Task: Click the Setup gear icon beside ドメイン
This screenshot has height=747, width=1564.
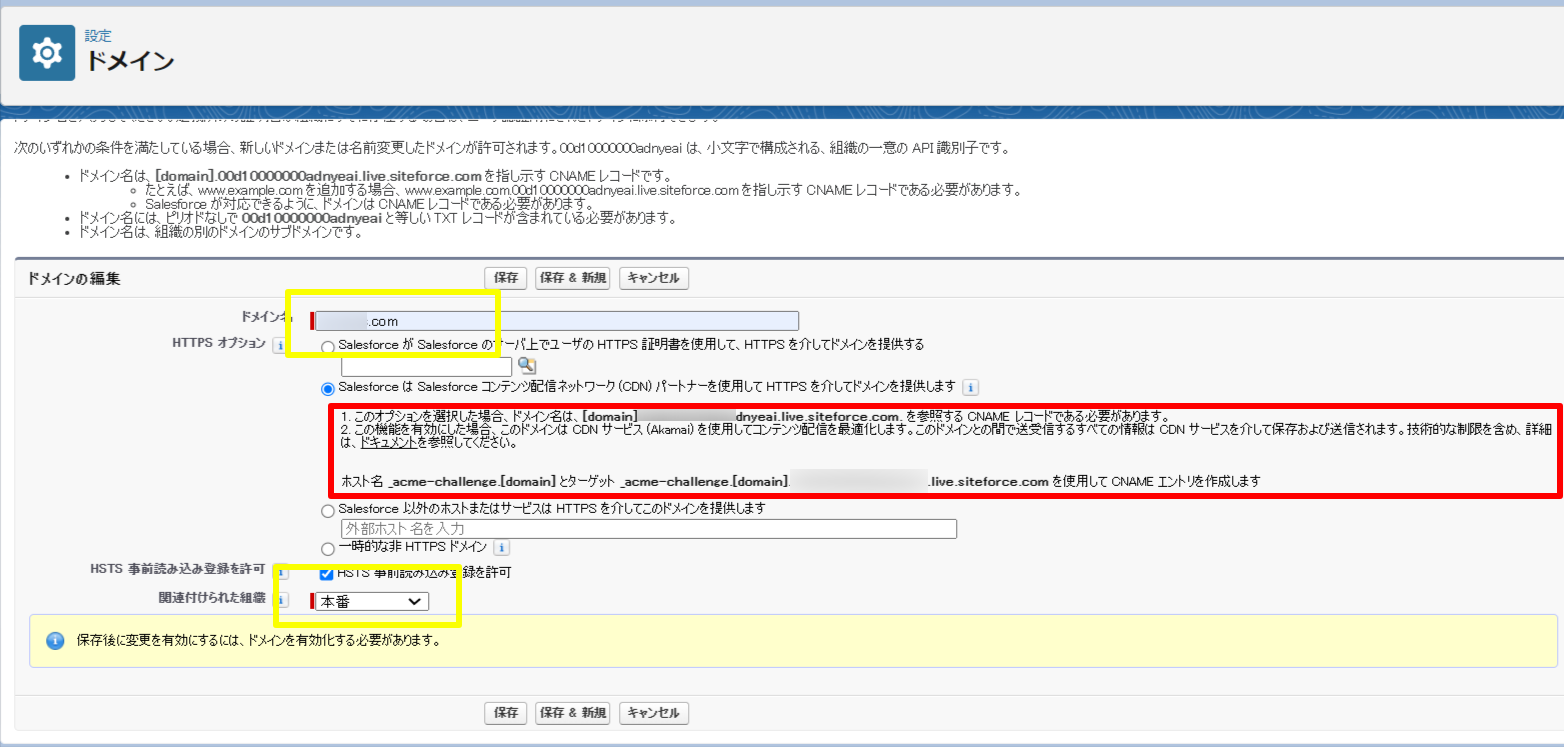Action: pos(47,53)
